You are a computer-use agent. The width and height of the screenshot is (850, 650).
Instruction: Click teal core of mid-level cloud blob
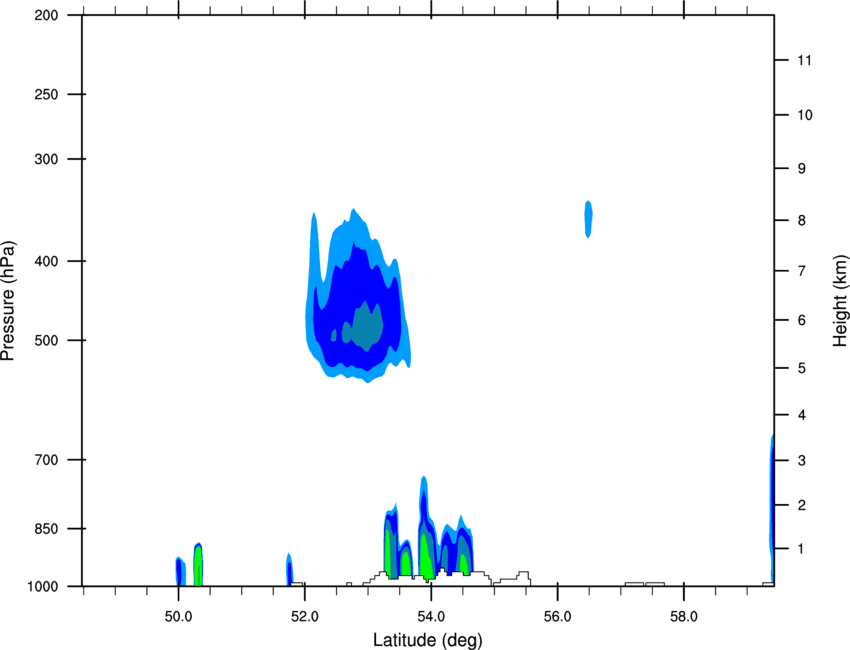[x=366, y=327]
